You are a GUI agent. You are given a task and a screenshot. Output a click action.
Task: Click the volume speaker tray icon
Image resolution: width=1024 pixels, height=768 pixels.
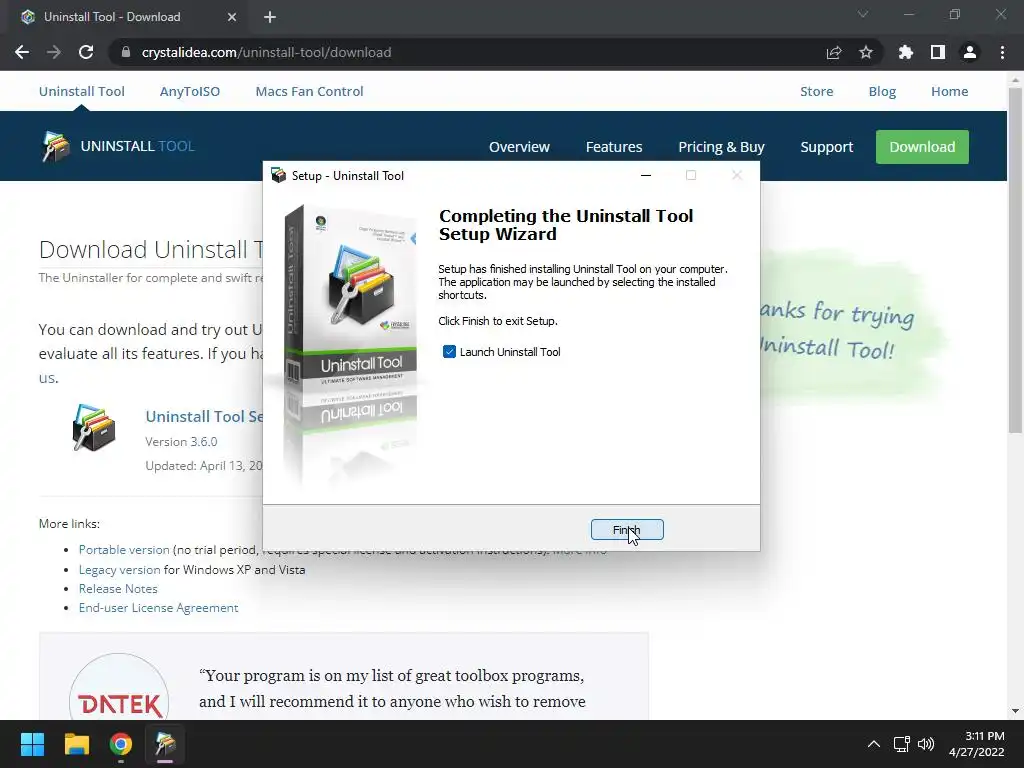point(926,744)
